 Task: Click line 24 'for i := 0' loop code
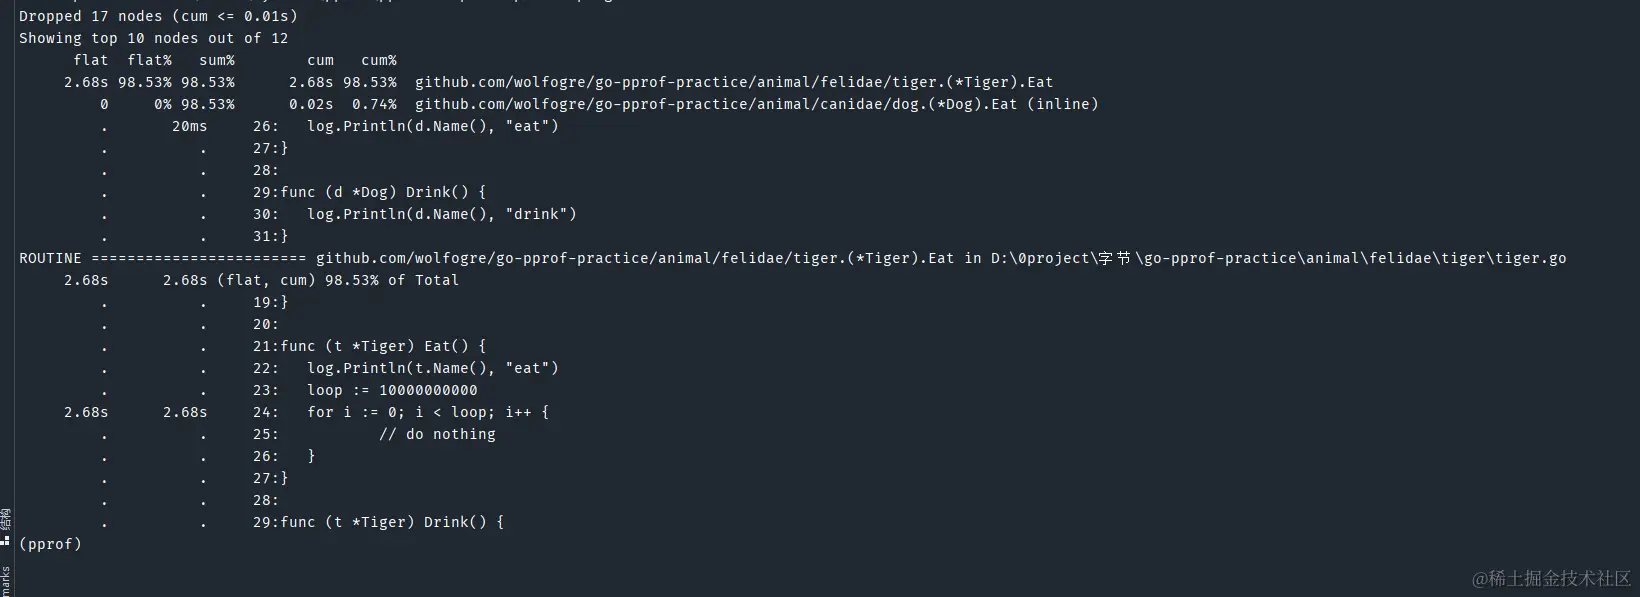click(428, 412)
